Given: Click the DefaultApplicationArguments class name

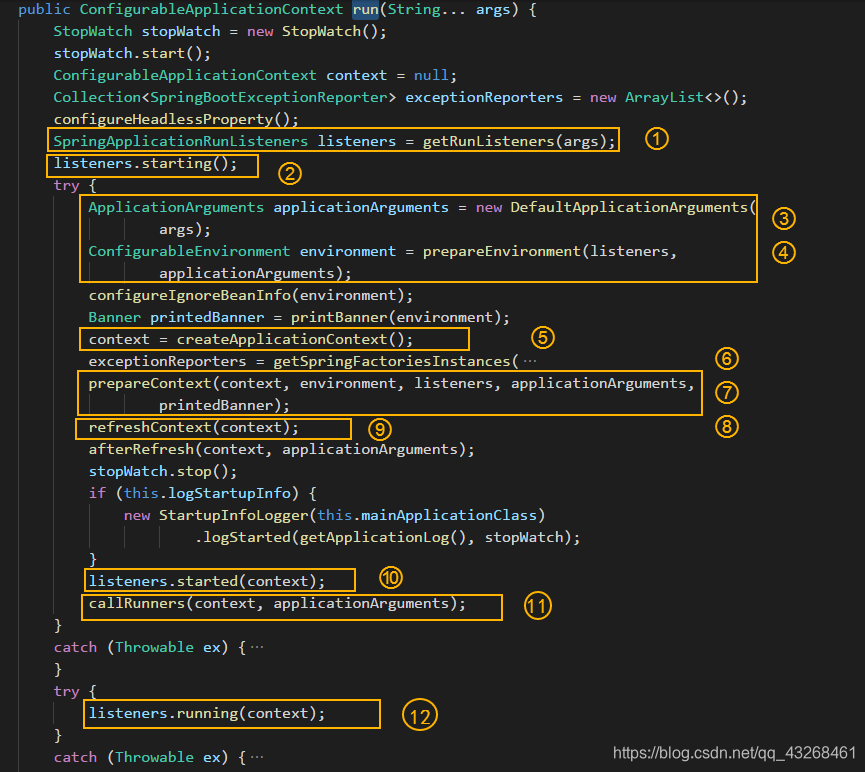Looking at the screenshot, I should (628, 207).
